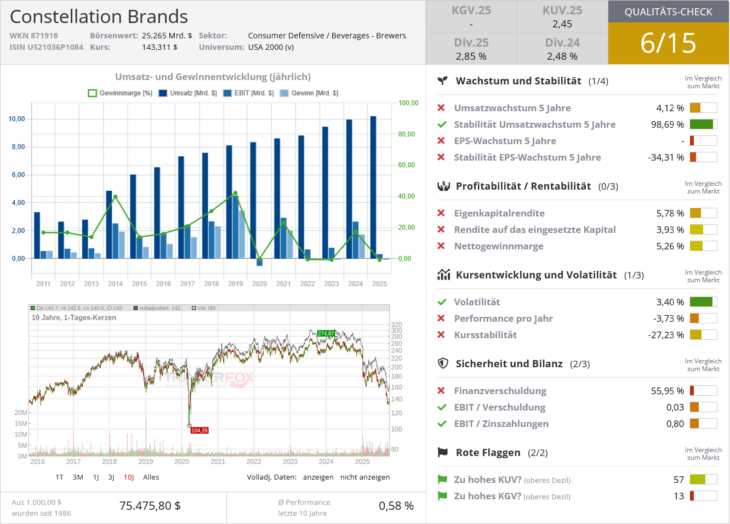
Task: Click the black flag icon beside Rote Flaggen
Action: point(442,452)
